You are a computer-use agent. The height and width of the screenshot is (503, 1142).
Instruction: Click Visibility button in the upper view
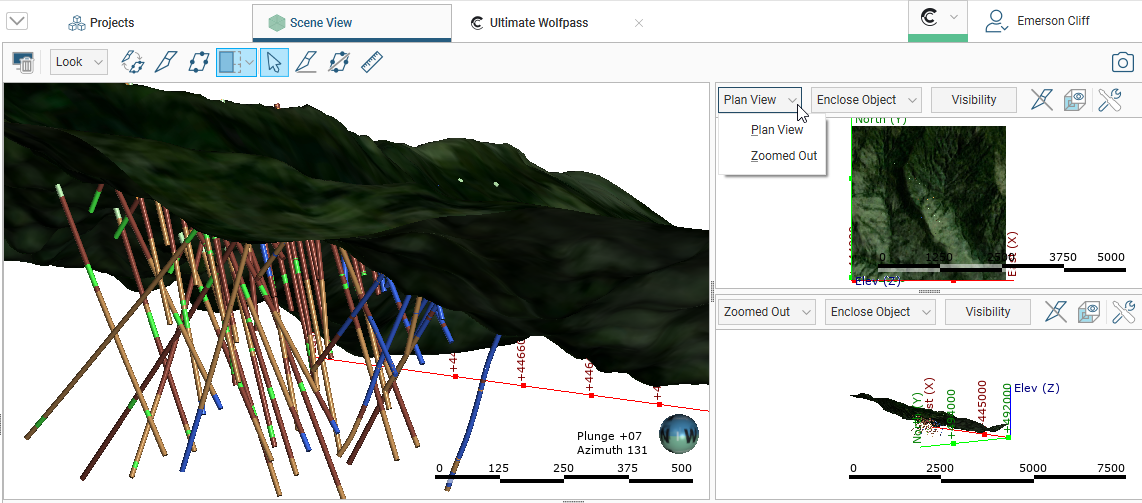[x=973, y=100]
